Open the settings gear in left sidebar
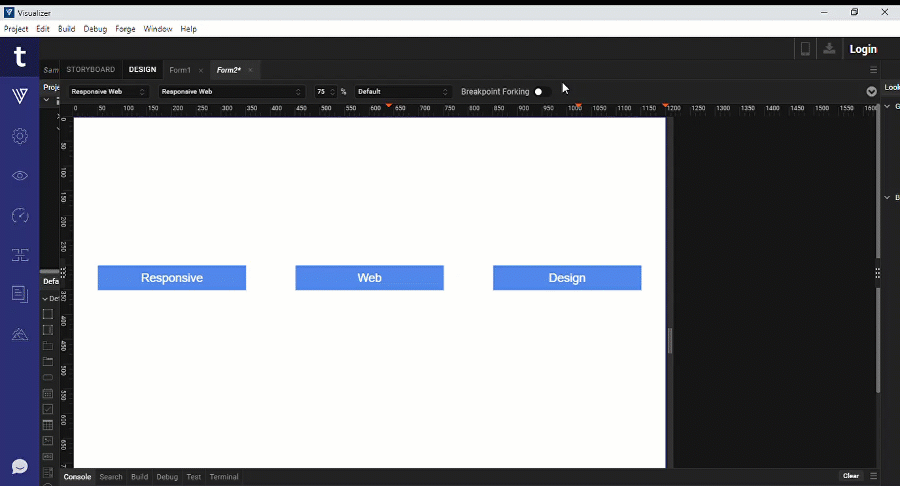The width and height of the screenshot is (900, 486). coord(19,136)
